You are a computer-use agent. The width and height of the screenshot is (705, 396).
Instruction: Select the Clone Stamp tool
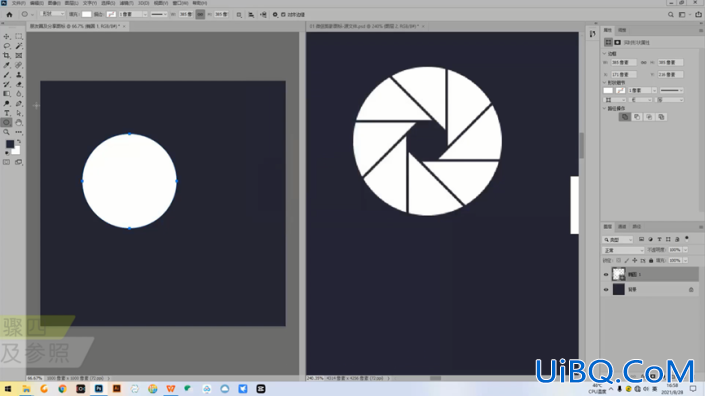point(18,75)
